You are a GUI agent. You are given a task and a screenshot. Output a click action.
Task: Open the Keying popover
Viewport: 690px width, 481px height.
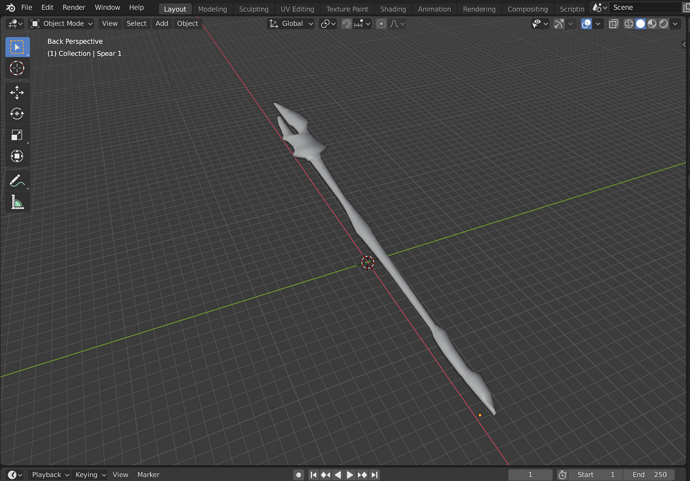90,474
